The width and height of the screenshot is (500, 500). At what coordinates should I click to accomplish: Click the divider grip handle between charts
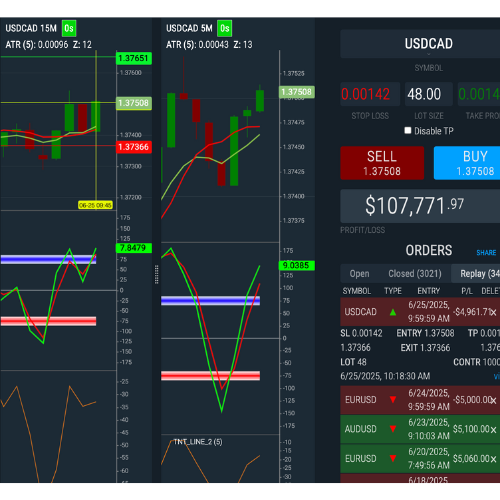click(x=157, y=275)
